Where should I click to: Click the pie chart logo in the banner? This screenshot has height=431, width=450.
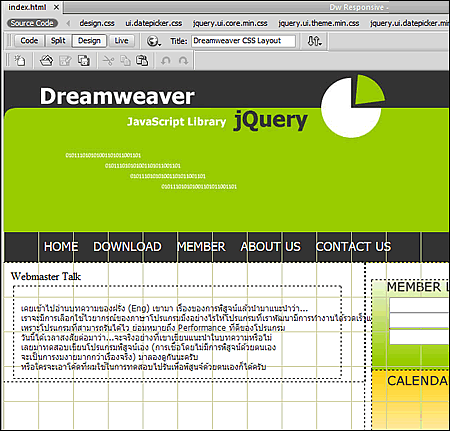pyautogui.click(x=353, y=106)
